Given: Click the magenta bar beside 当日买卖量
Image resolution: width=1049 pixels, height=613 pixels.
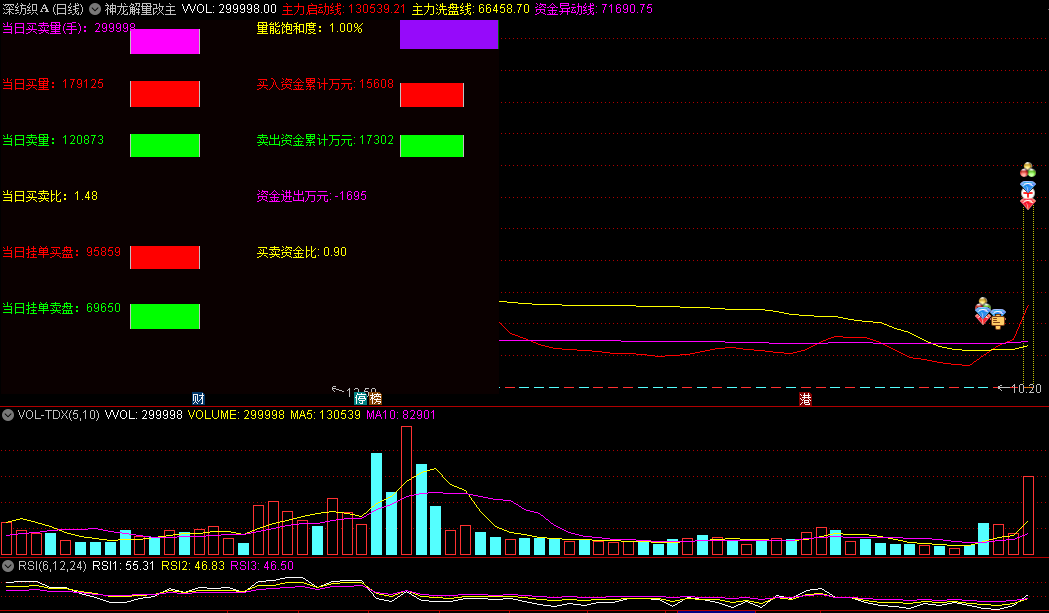Looking at the screenshot, I should click(165, 41).
